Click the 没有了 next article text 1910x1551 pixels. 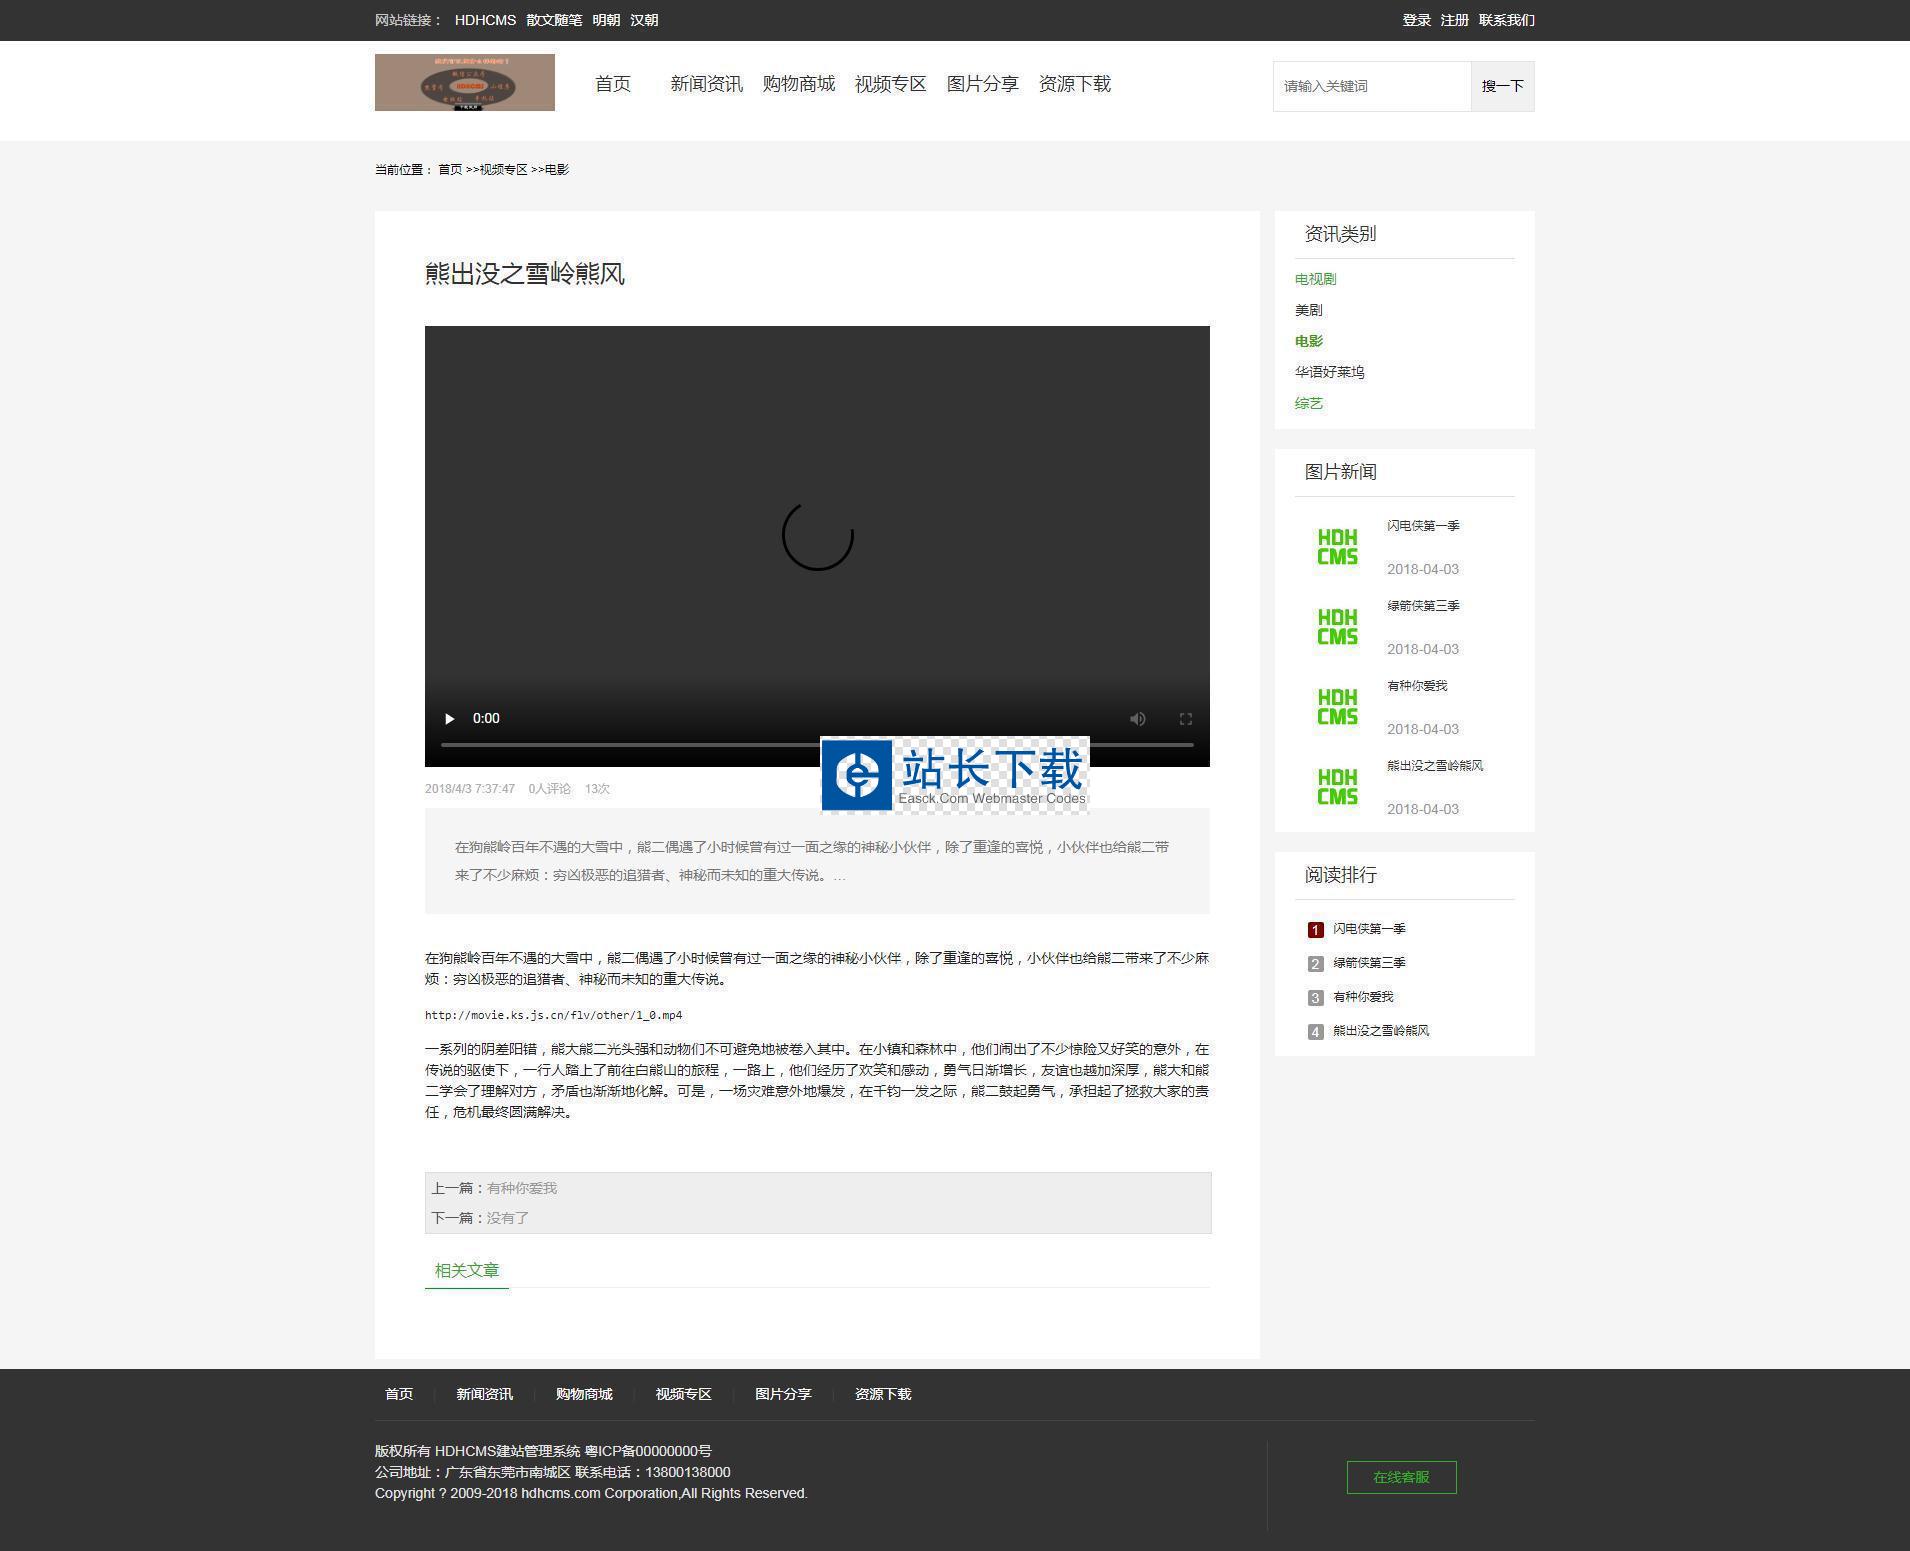(508, 1218)
